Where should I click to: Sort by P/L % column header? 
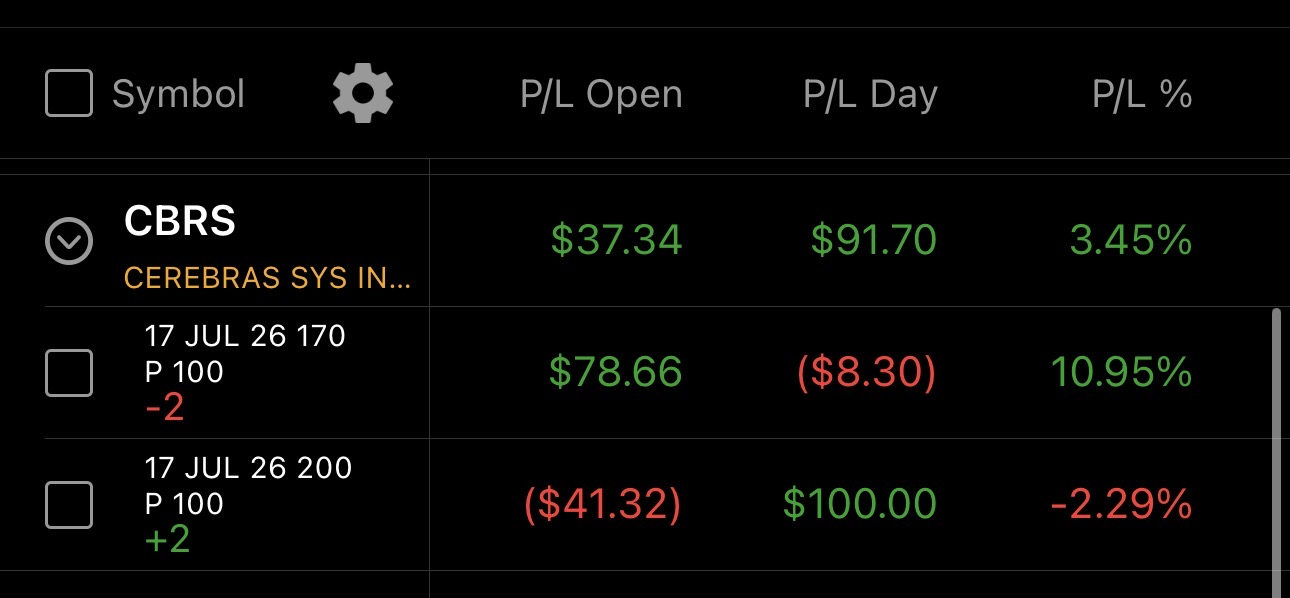click(1142, 94)
